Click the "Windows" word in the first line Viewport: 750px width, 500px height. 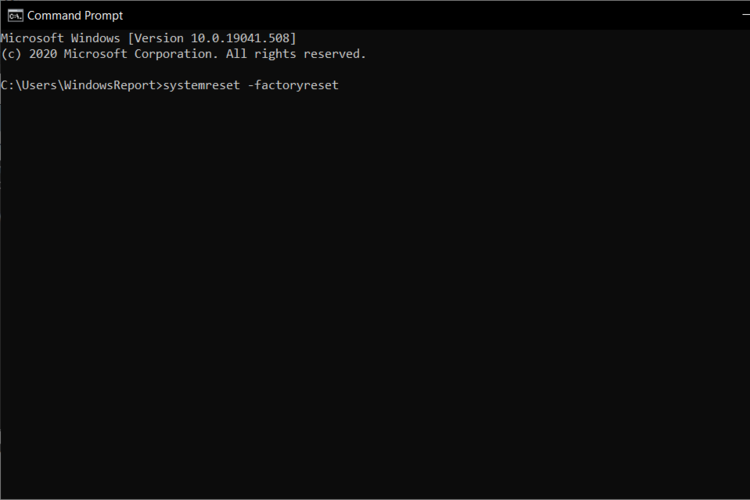click(x=96, y=38)
